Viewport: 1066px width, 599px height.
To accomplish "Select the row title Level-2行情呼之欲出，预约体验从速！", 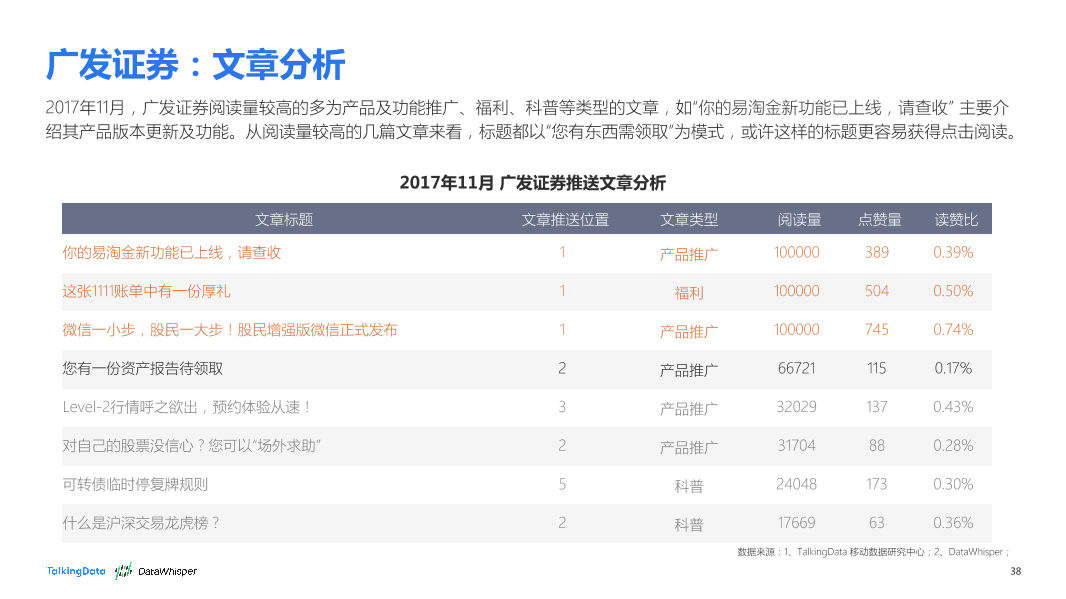I will [x=188, y=407].
